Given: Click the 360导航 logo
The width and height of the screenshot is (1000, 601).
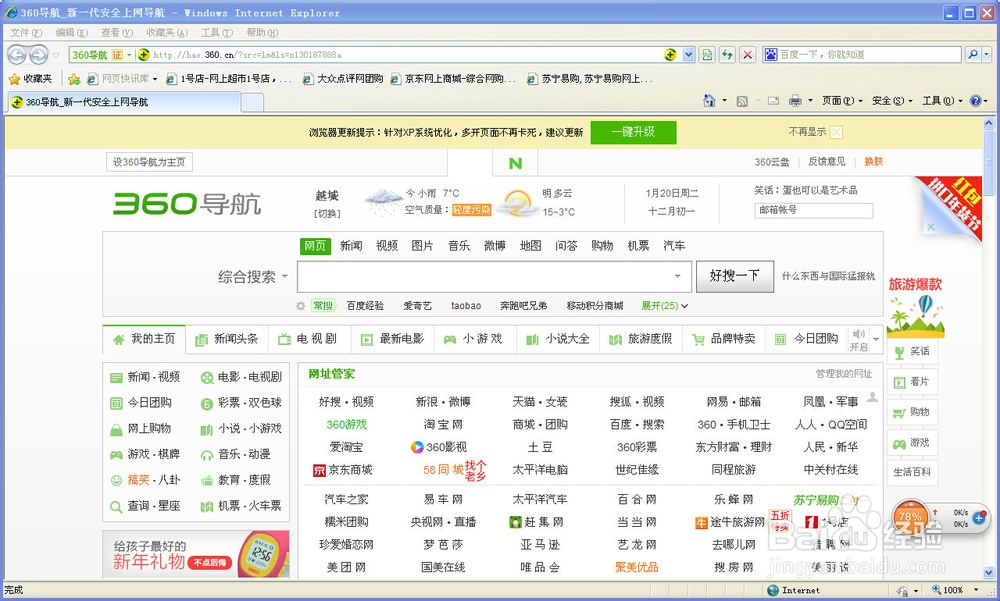Looking at the screenshot, I should click(187, 204).
